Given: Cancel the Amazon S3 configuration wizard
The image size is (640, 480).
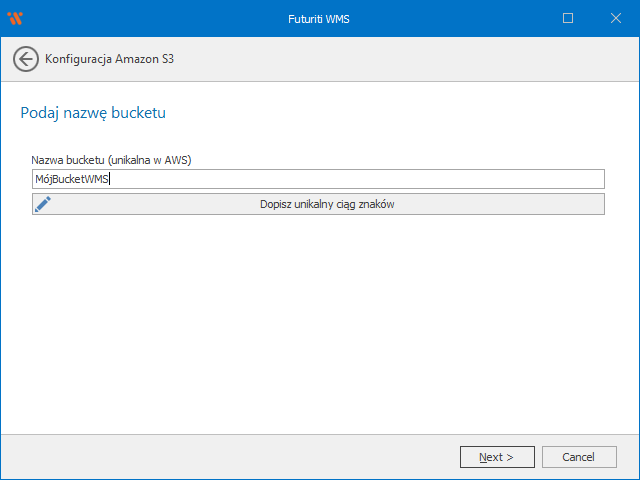Looking at the screenshot, I should pyautogui.click(x=578, y=457).
